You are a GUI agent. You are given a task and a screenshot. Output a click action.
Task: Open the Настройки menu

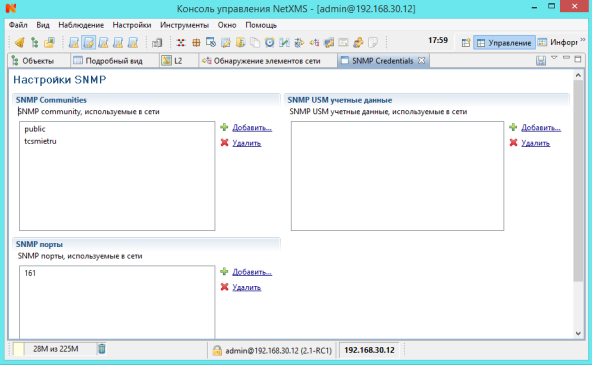132,25
